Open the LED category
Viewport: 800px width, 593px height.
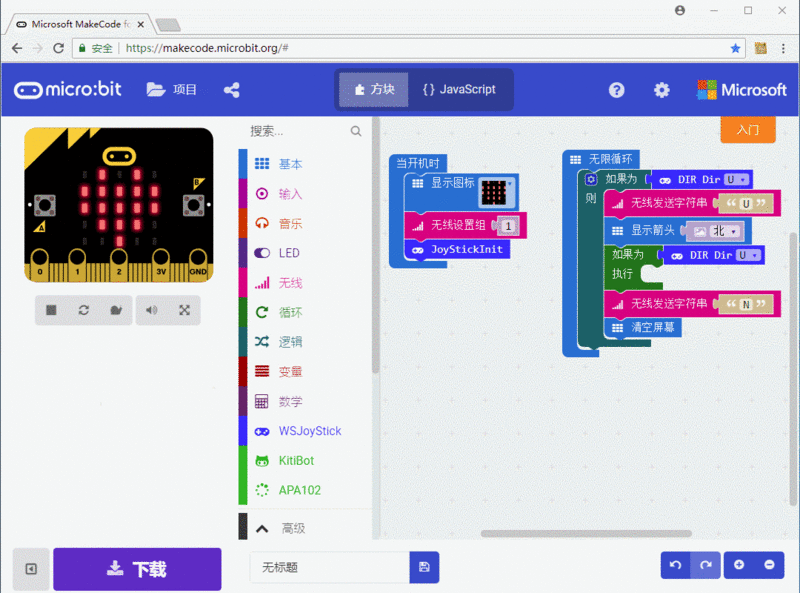click(305, 253)
